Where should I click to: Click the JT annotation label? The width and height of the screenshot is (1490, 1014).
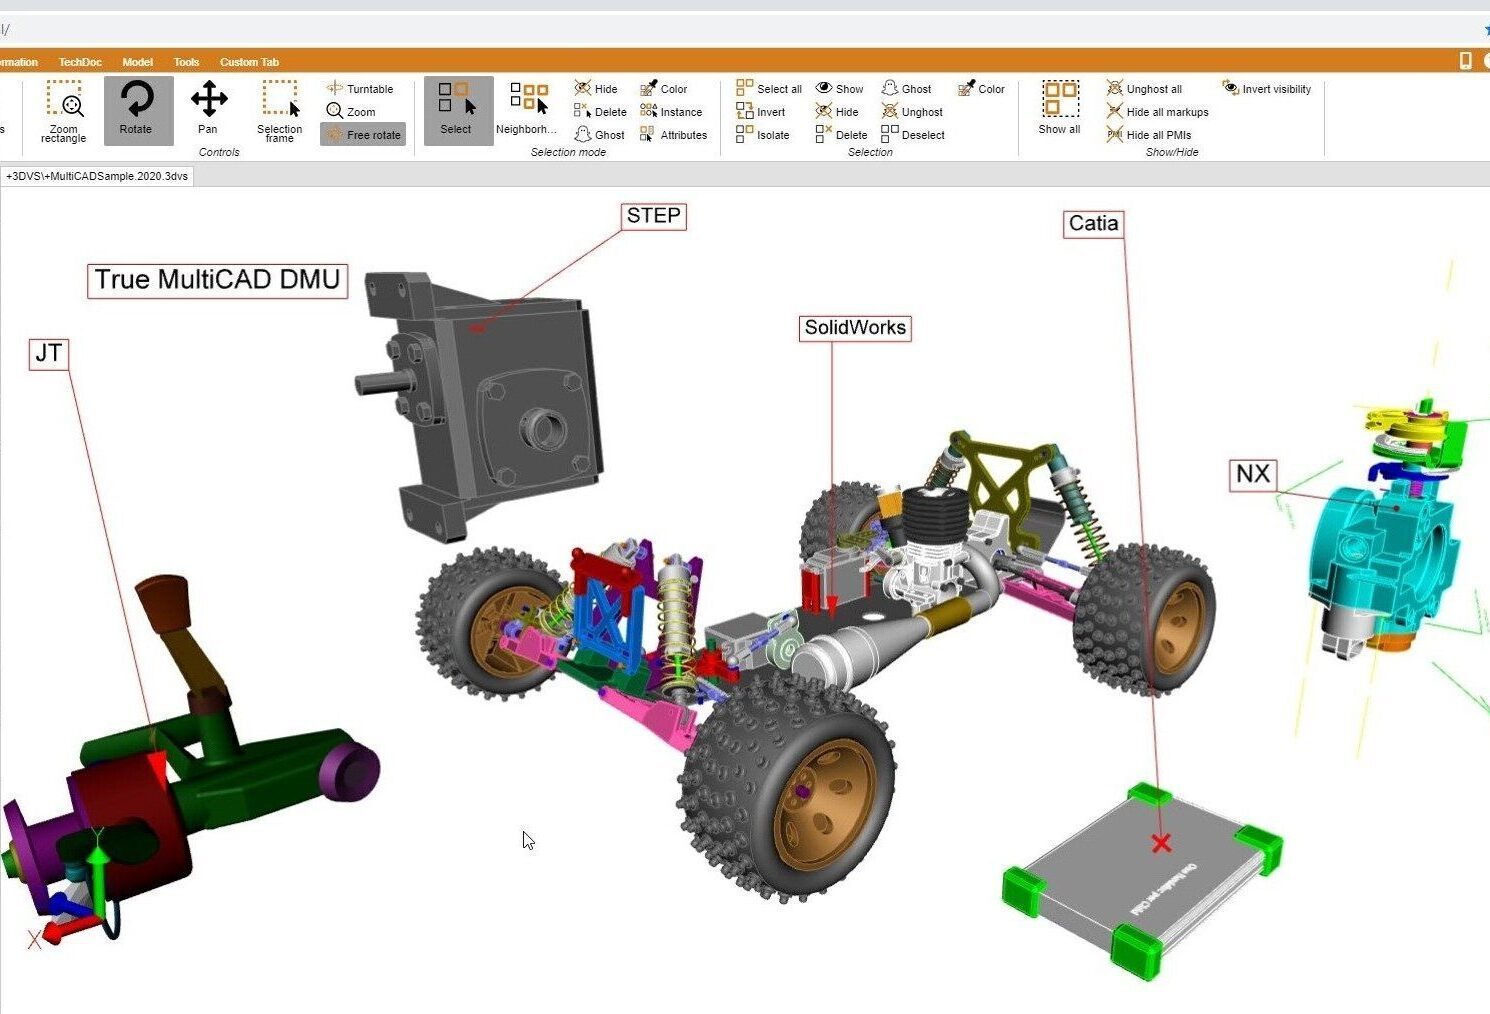pyautogui.click(x=49, y=353)
